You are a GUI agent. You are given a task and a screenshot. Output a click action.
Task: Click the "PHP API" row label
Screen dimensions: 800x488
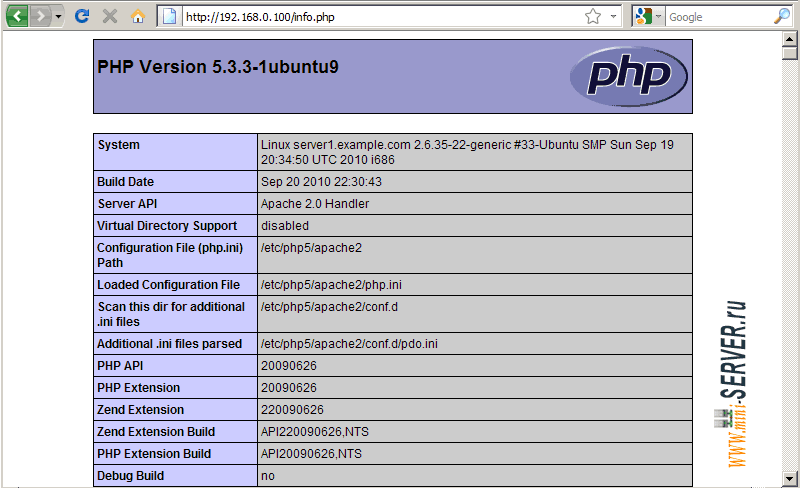pyautogui.click(x=120, y=366)
